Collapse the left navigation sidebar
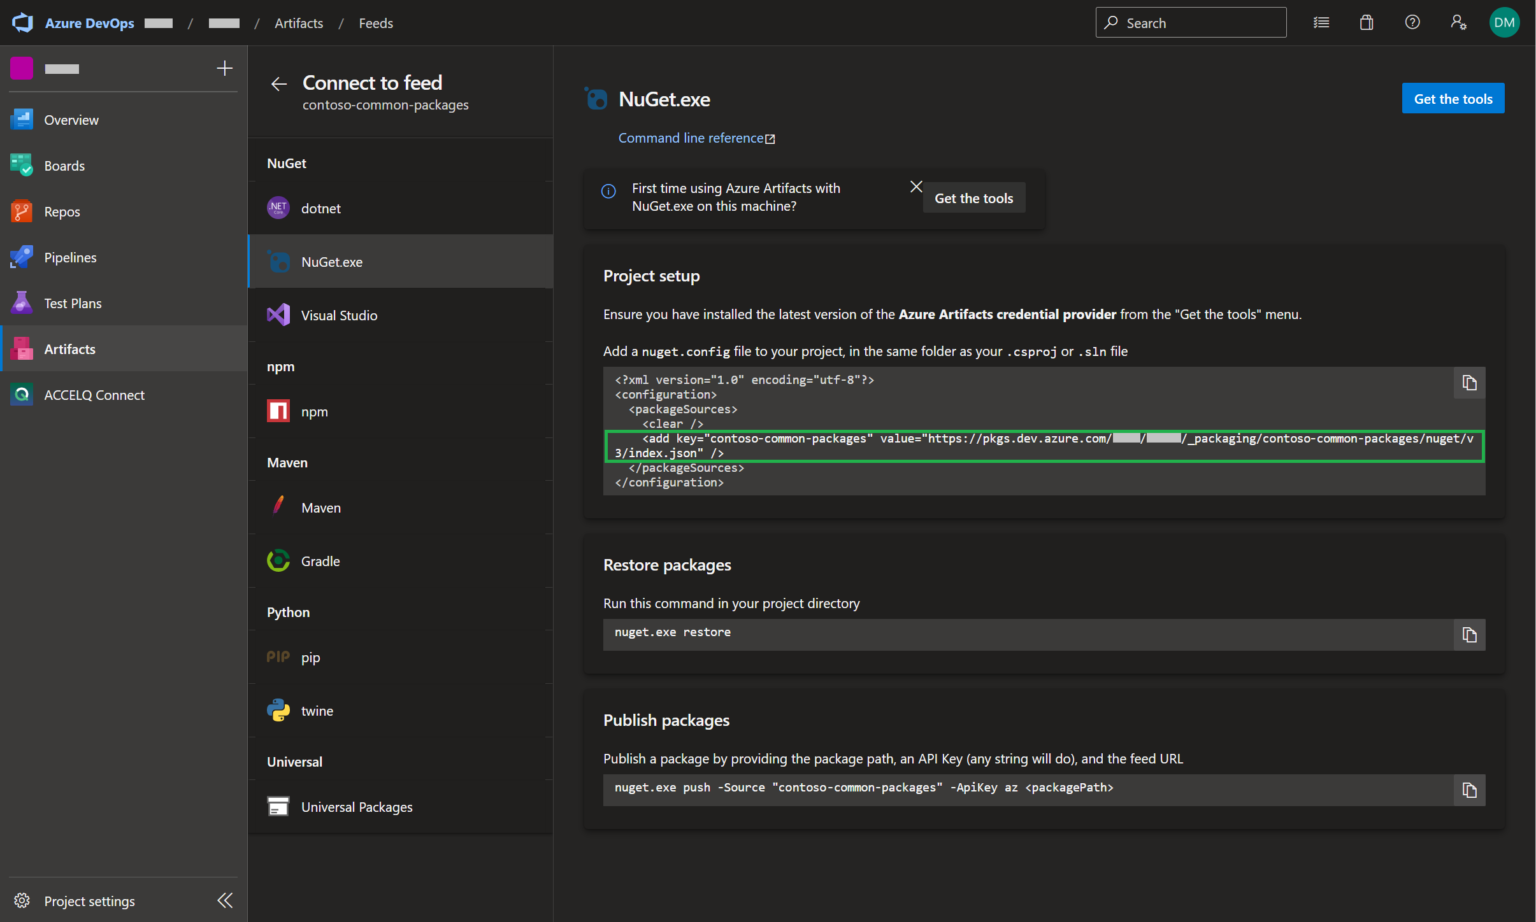1536x922 pixels. (225, 901)
